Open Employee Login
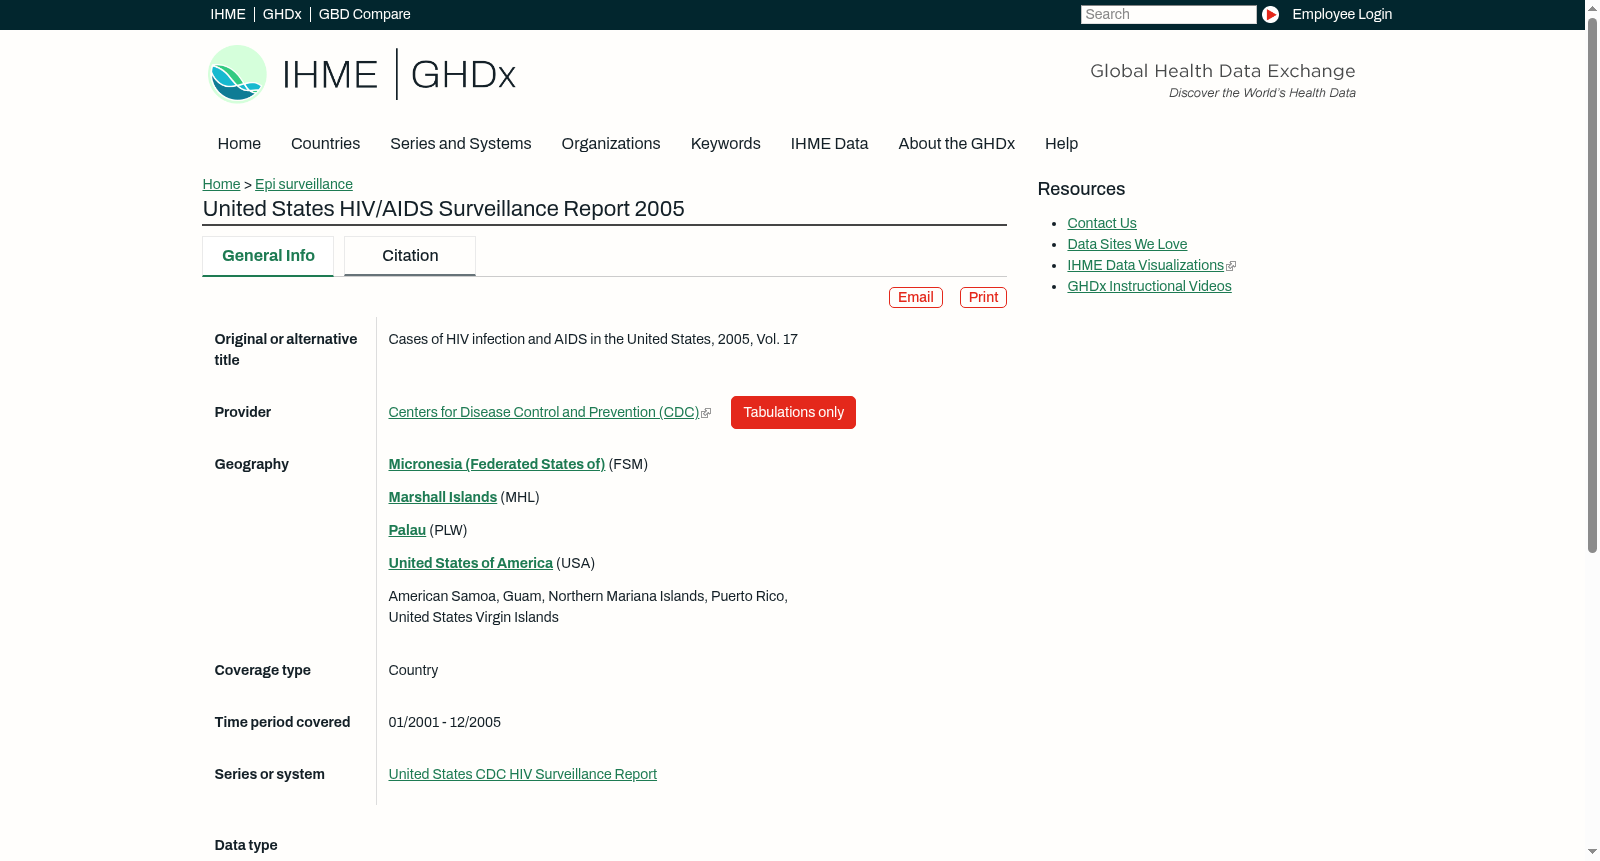The image size is (1600, 861). pos(1342,14)
